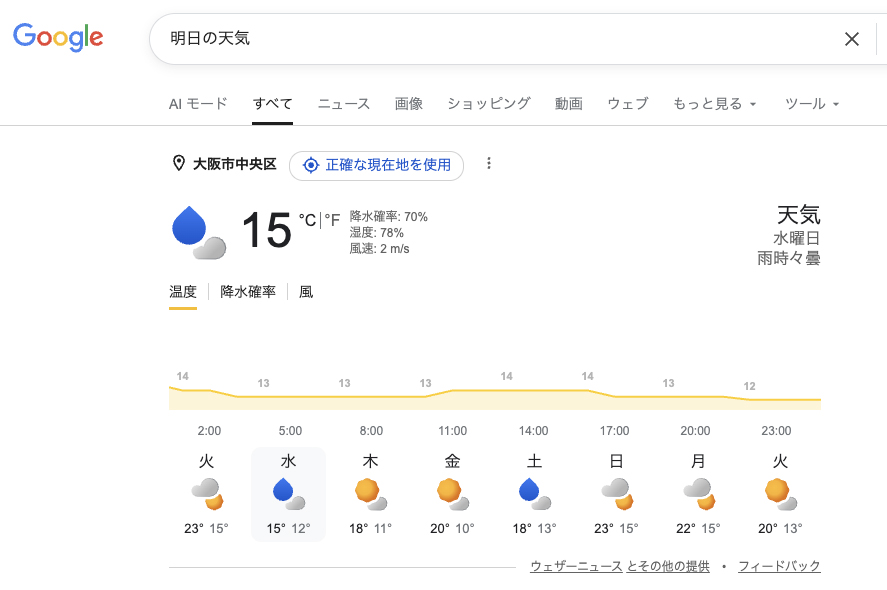887x590 pixels.
Task: Select Sunday's cloudy forecast icon
Action: (614, 493)
